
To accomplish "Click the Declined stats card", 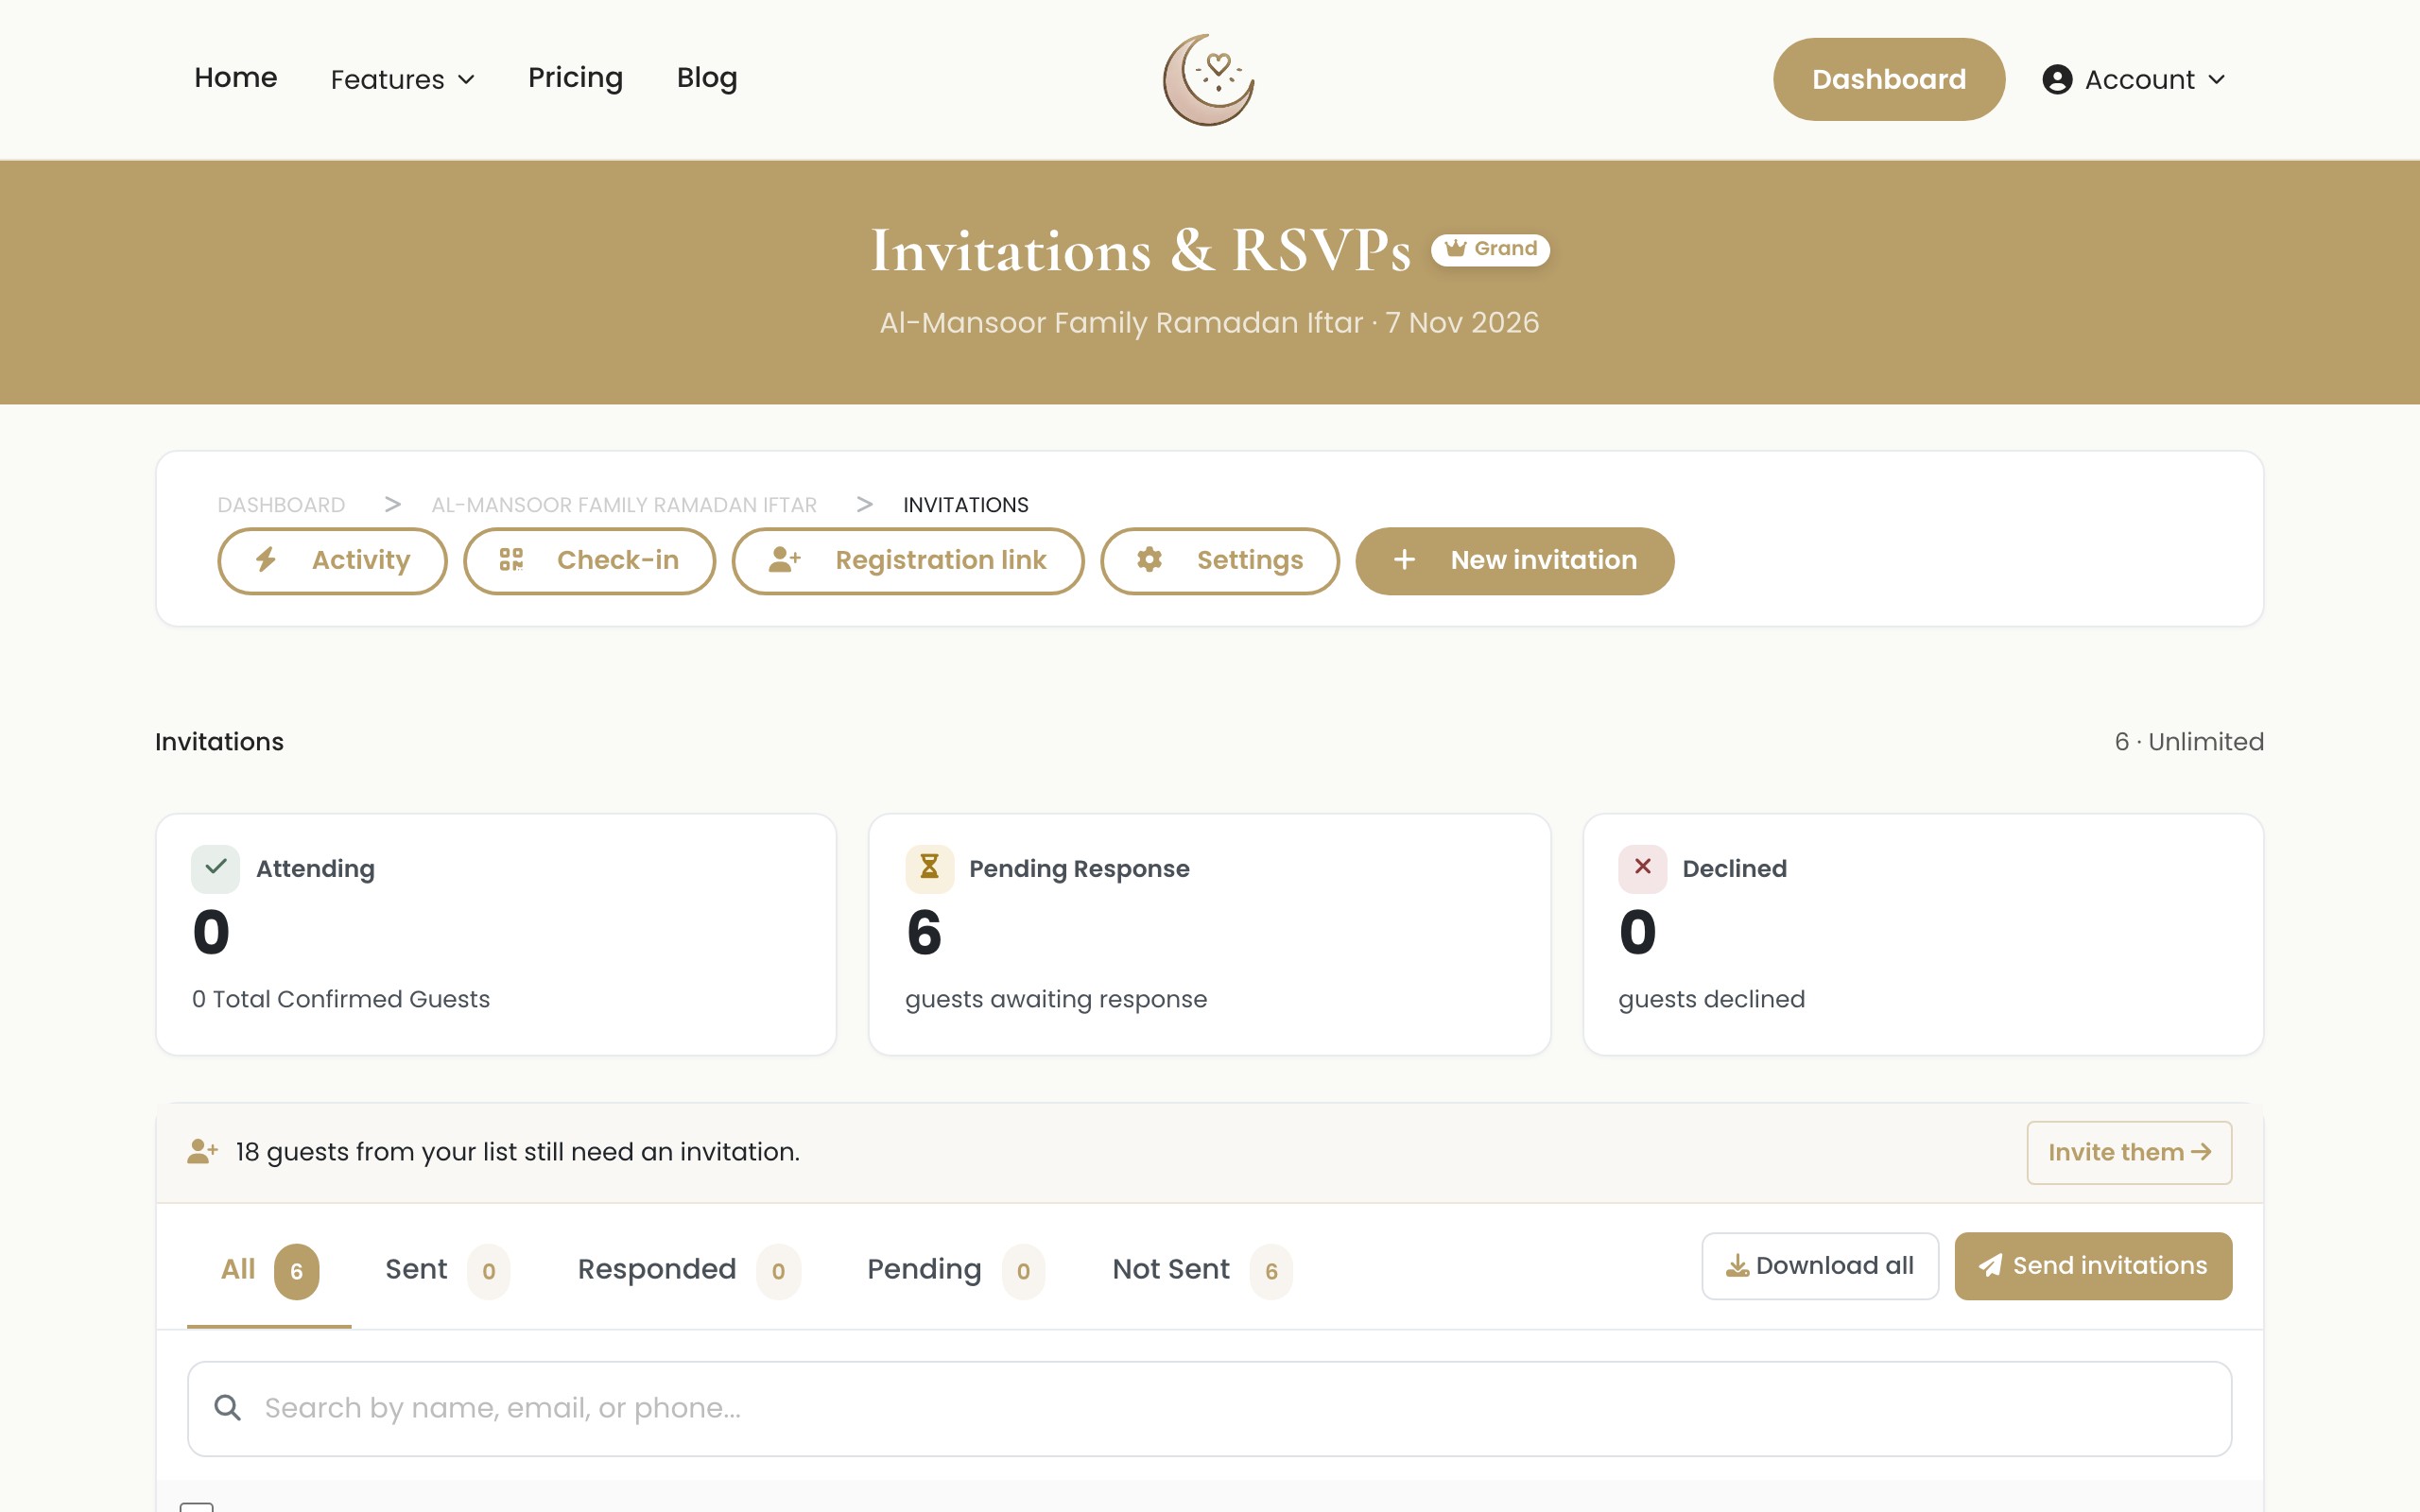I will pyautogui.click(x=1922, y=934).
